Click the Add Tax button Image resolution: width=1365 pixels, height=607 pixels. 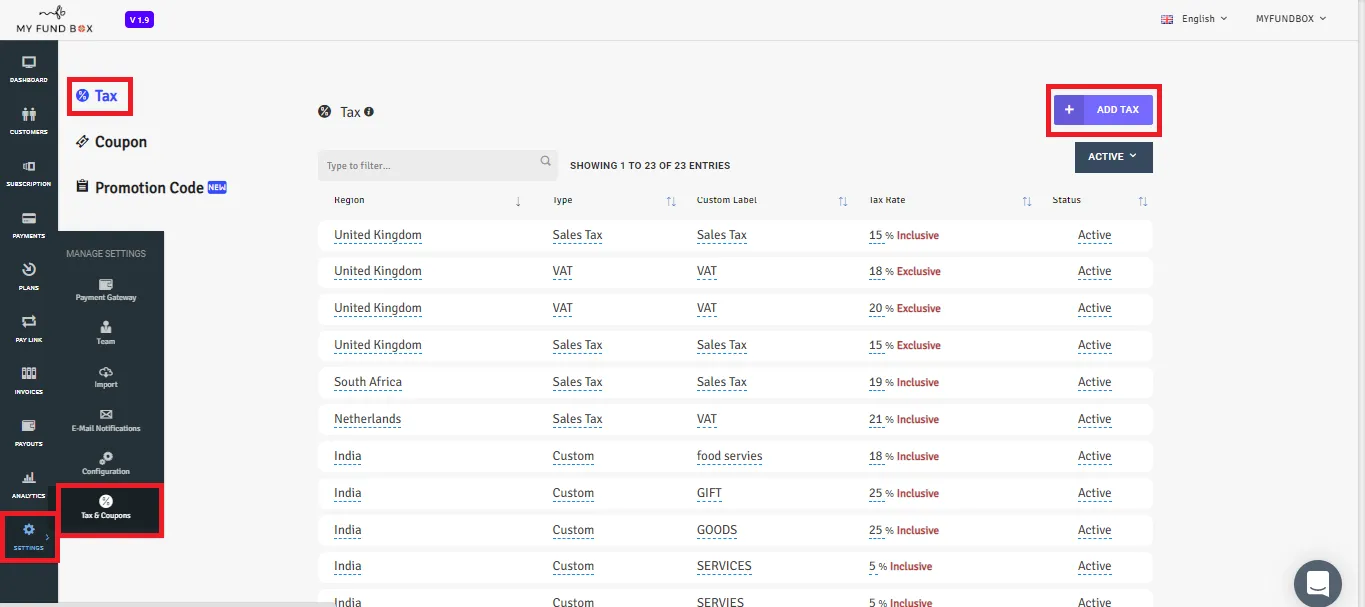[1103, 110]
